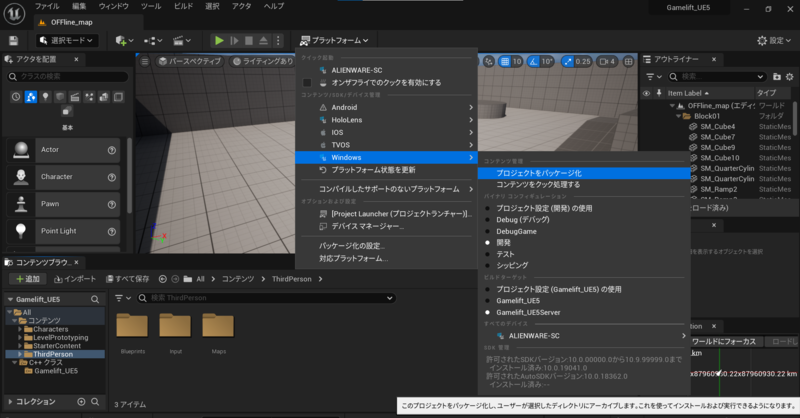This screenshot has width=800, height=418.
Task: Select the Lights category bulb icon
Action: click(x=45, y=96)
